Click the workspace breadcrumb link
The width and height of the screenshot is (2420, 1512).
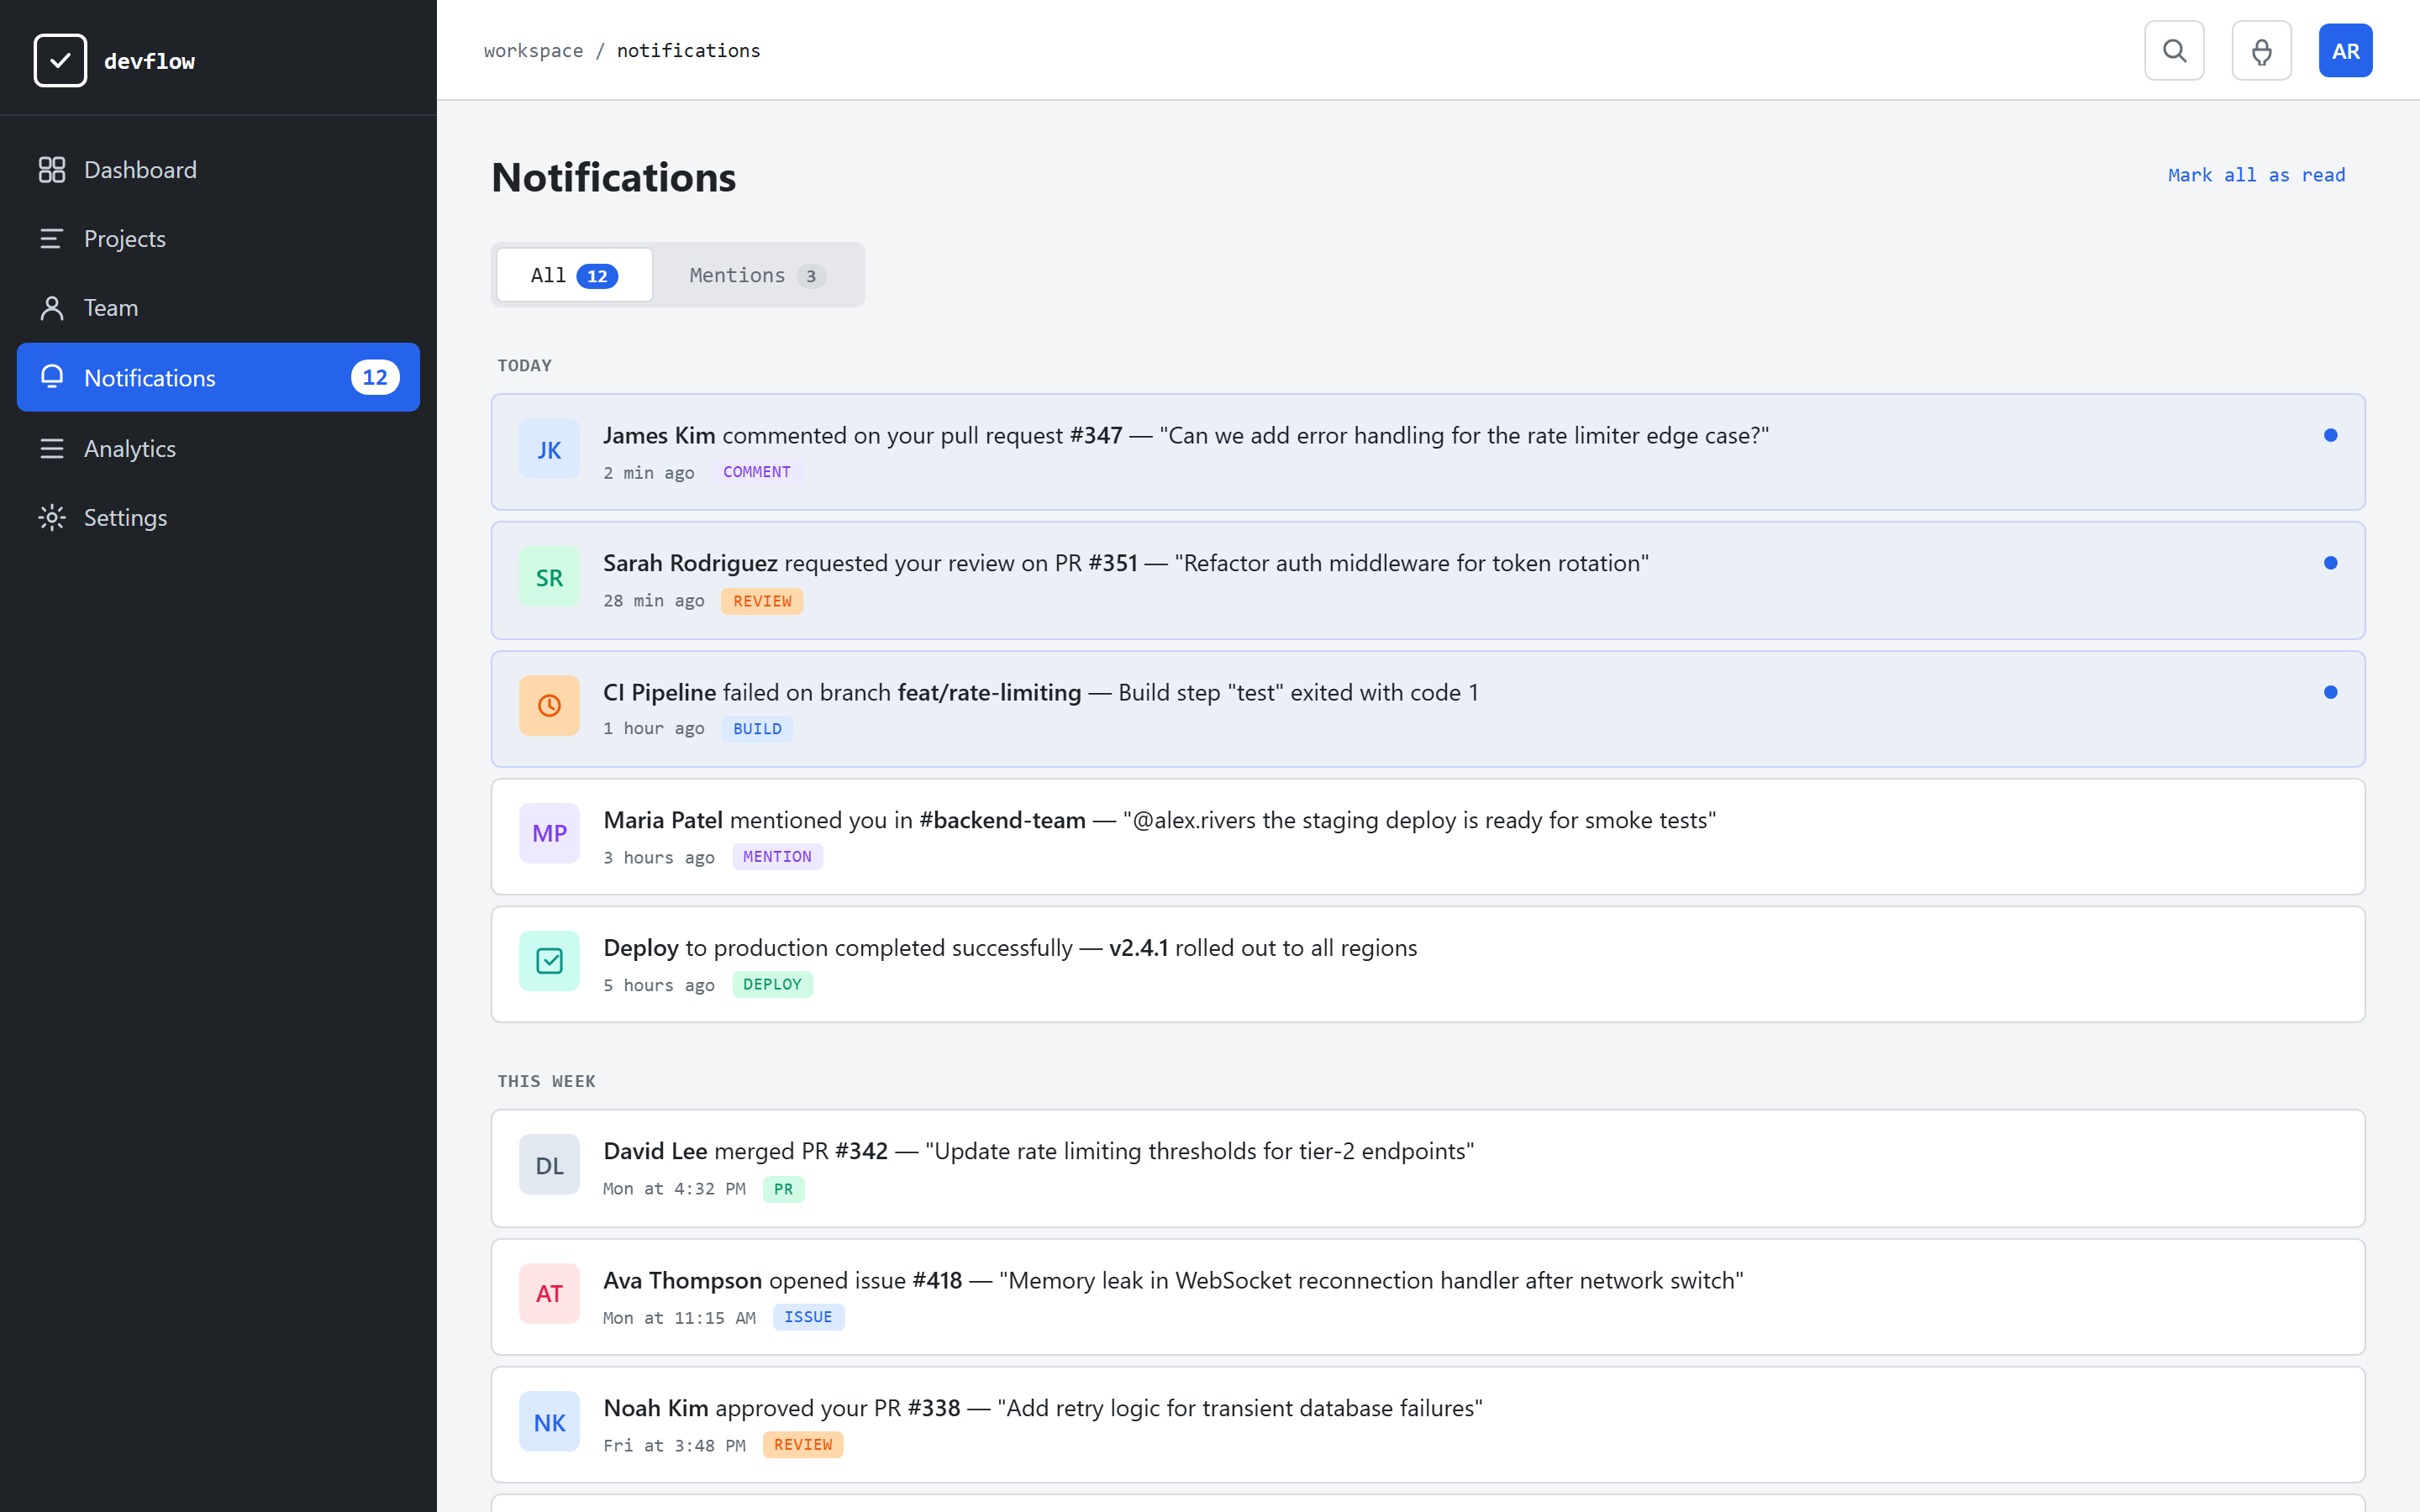[533, 50]
